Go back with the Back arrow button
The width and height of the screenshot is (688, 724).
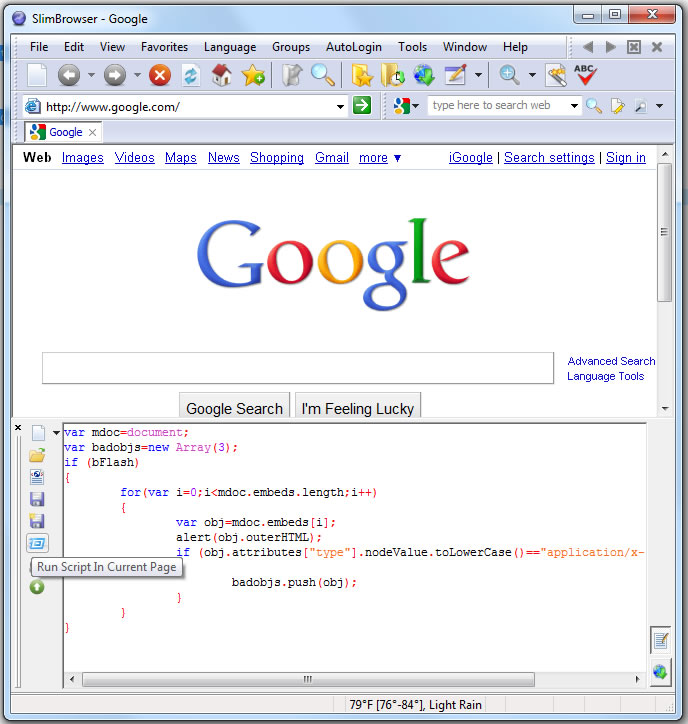[69, 75]
